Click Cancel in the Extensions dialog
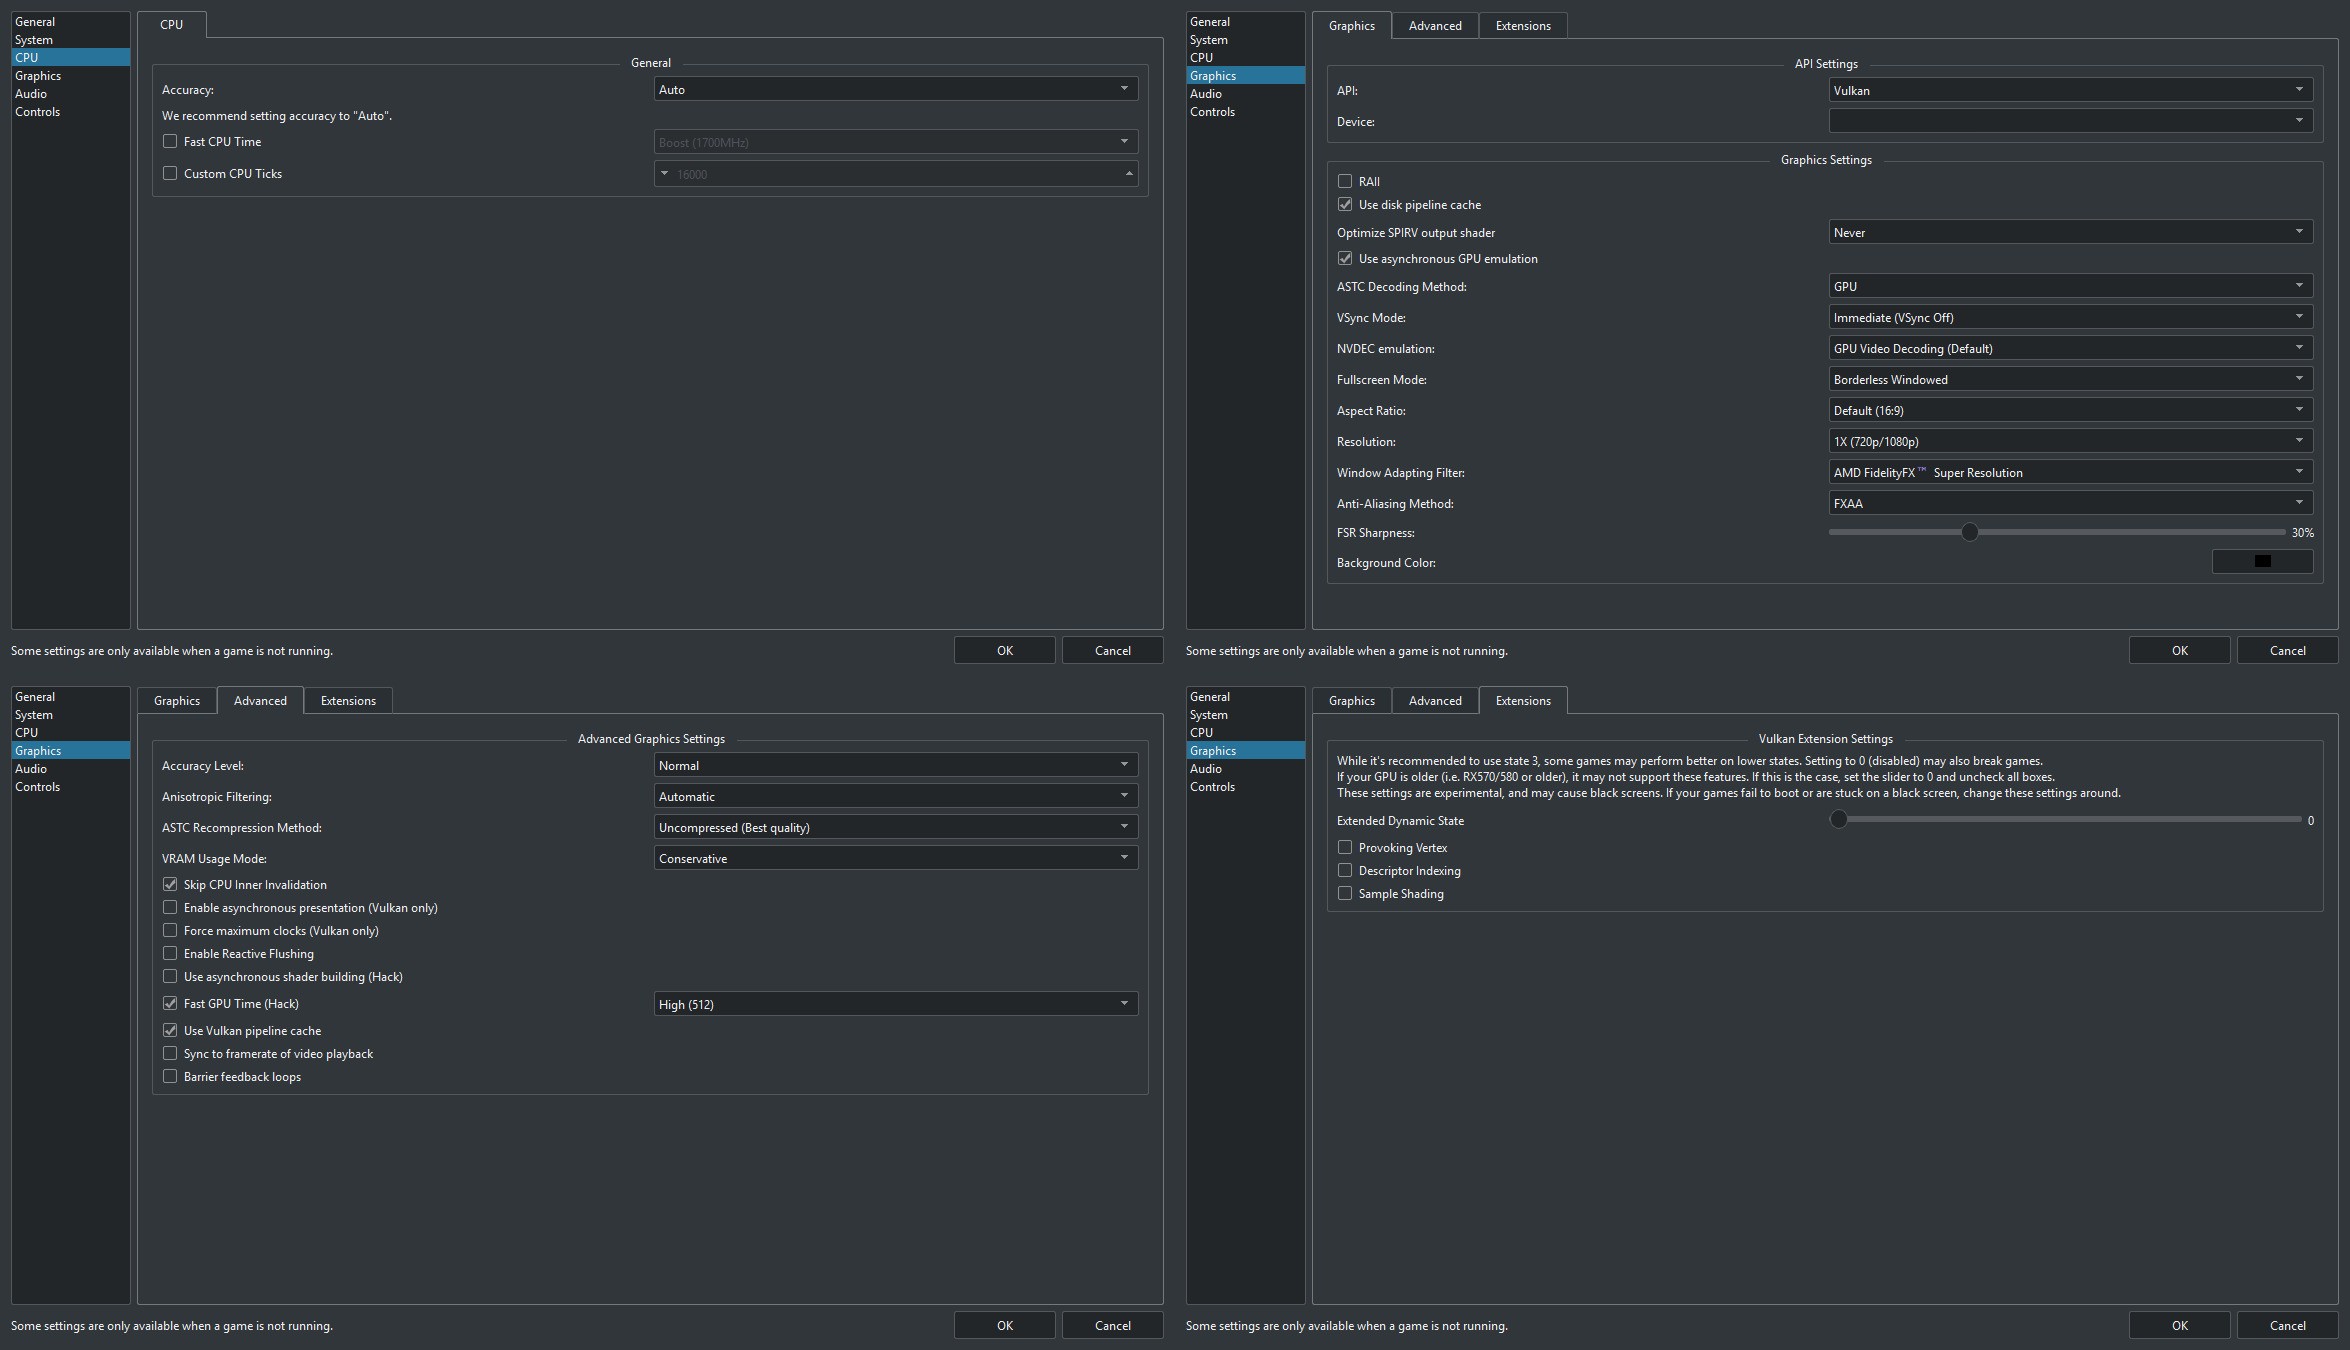This screenshot has height=1350, width=2350. pos(2287,1326)
